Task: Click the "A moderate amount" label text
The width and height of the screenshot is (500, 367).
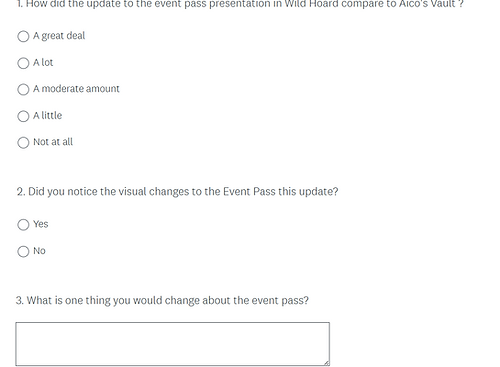Action: 76,89
